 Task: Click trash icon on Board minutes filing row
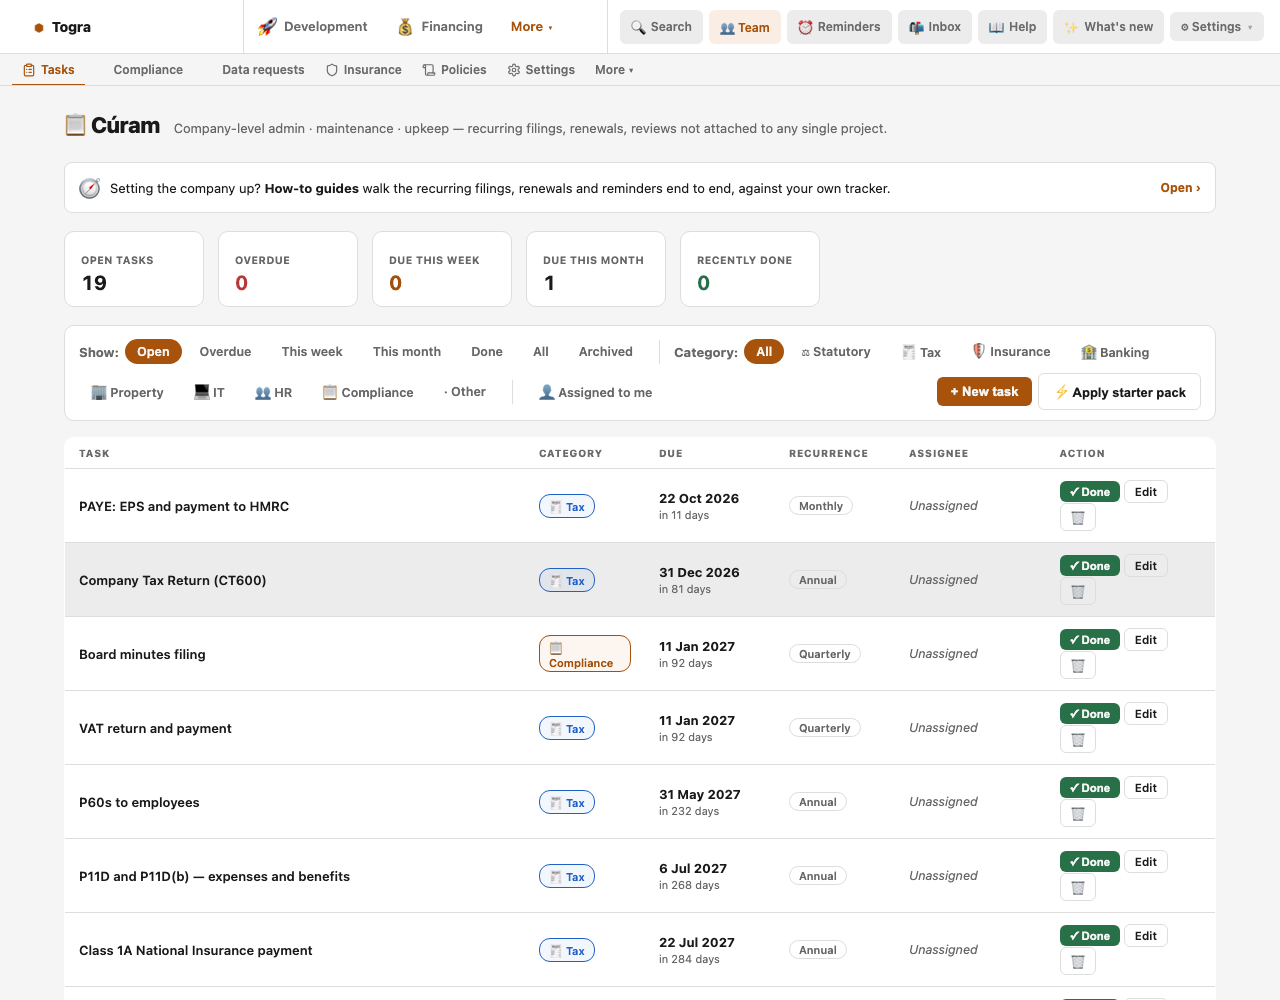point(1078,666)
